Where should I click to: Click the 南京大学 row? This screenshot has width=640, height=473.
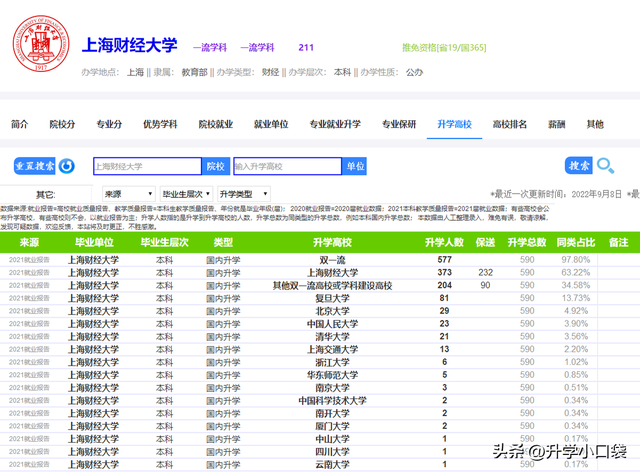point(320,388)
